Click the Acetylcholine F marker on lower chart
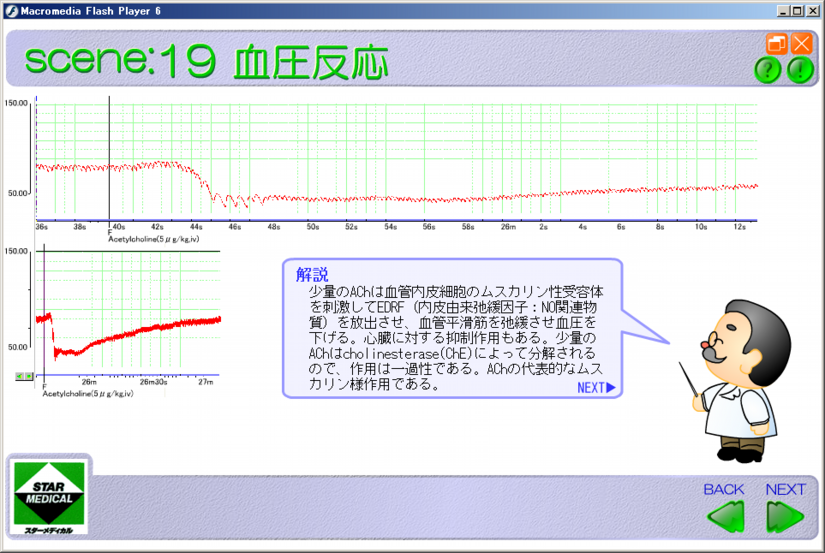This screenshot has width=825, height=553. point(43,386)
